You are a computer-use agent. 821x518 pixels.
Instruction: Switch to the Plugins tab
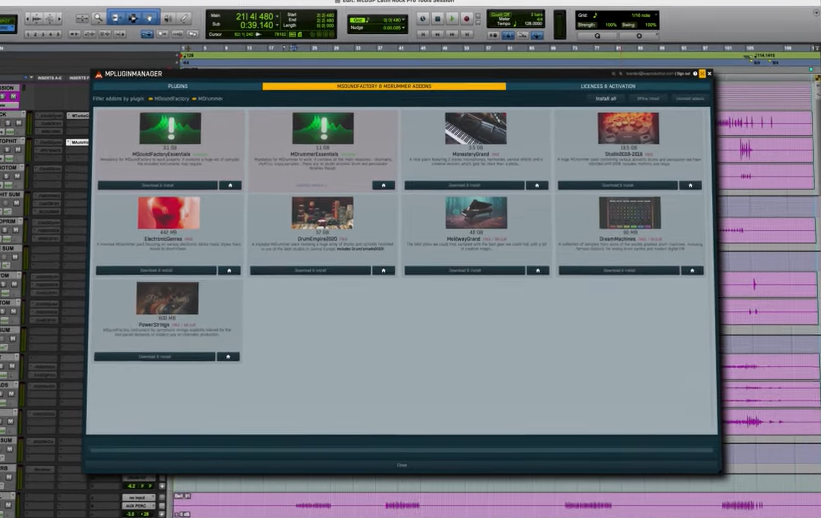coord(177,86)
